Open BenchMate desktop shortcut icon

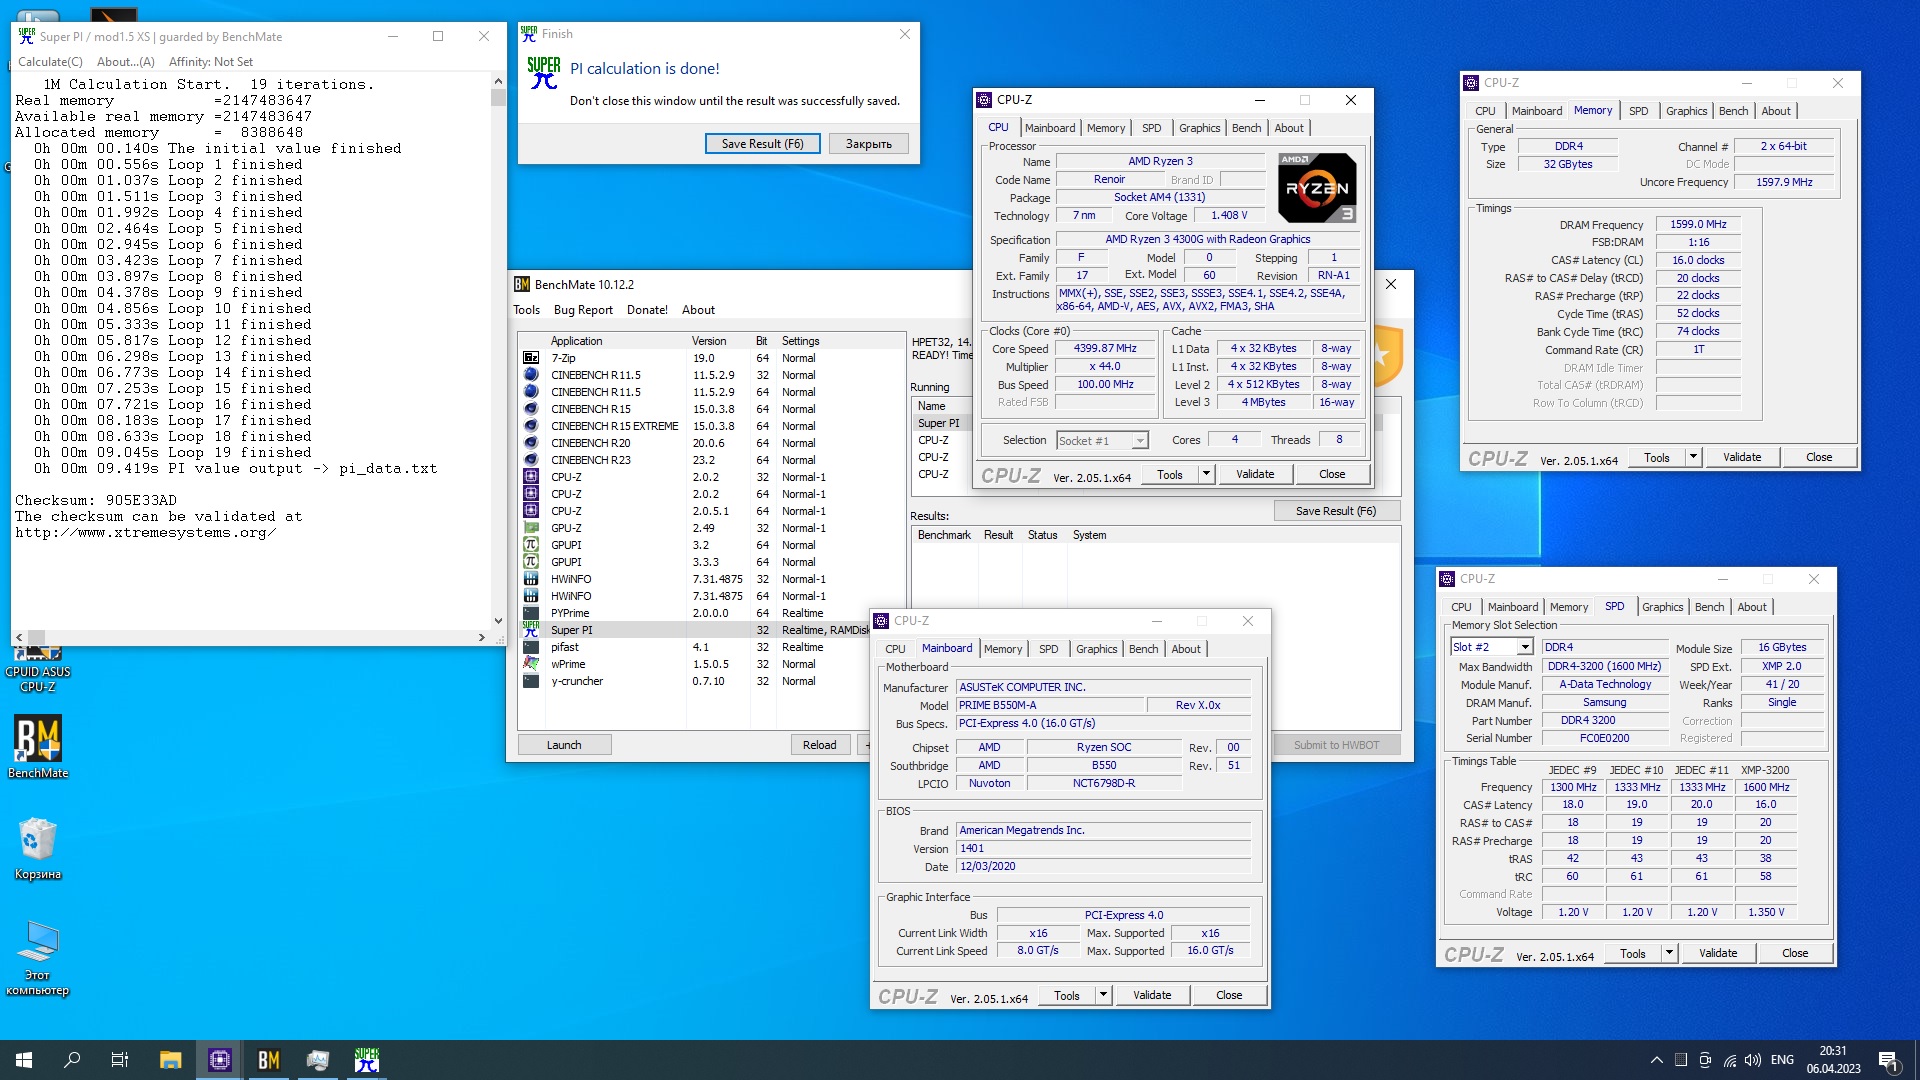coord(38,747)
